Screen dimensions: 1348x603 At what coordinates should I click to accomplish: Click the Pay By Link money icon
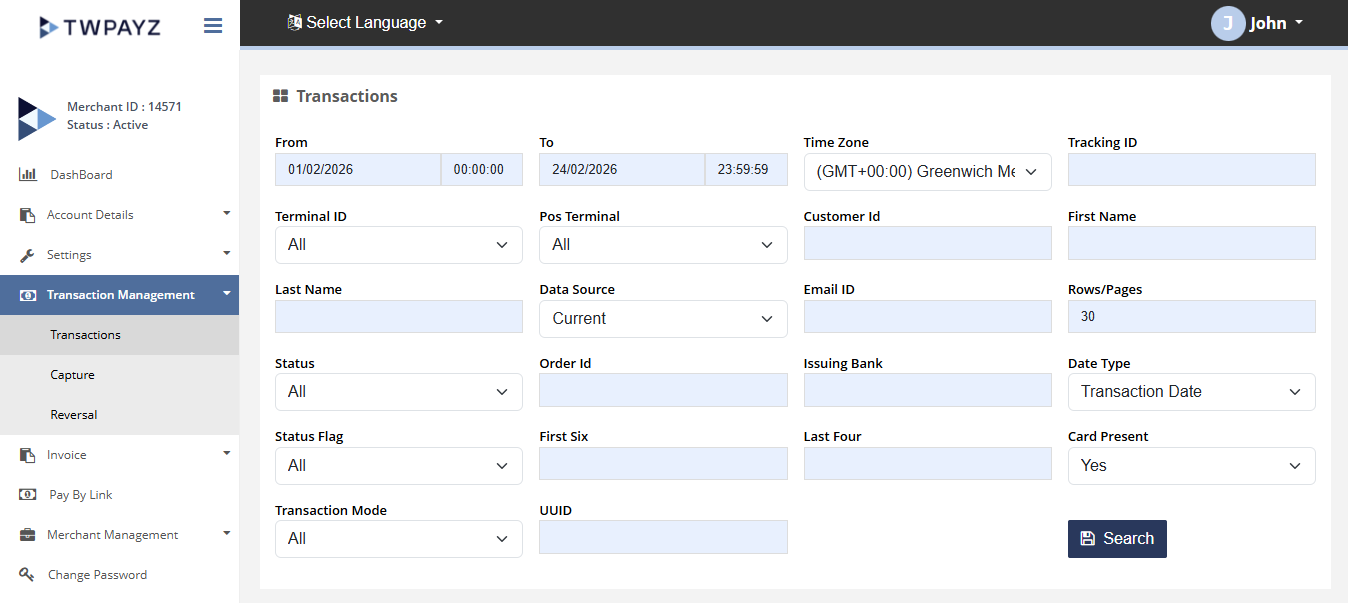[28, 495]
